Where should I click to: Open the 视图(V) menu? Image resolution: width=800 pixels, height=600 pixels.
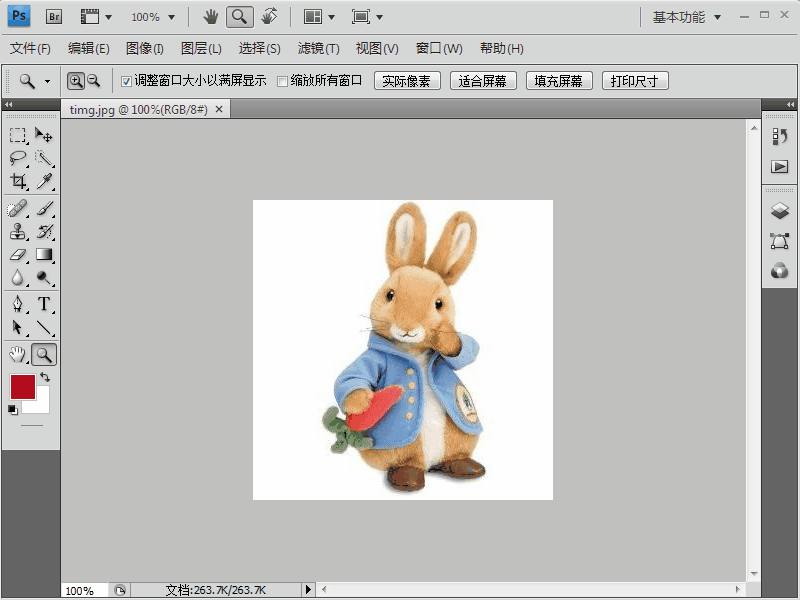point(377,48)
